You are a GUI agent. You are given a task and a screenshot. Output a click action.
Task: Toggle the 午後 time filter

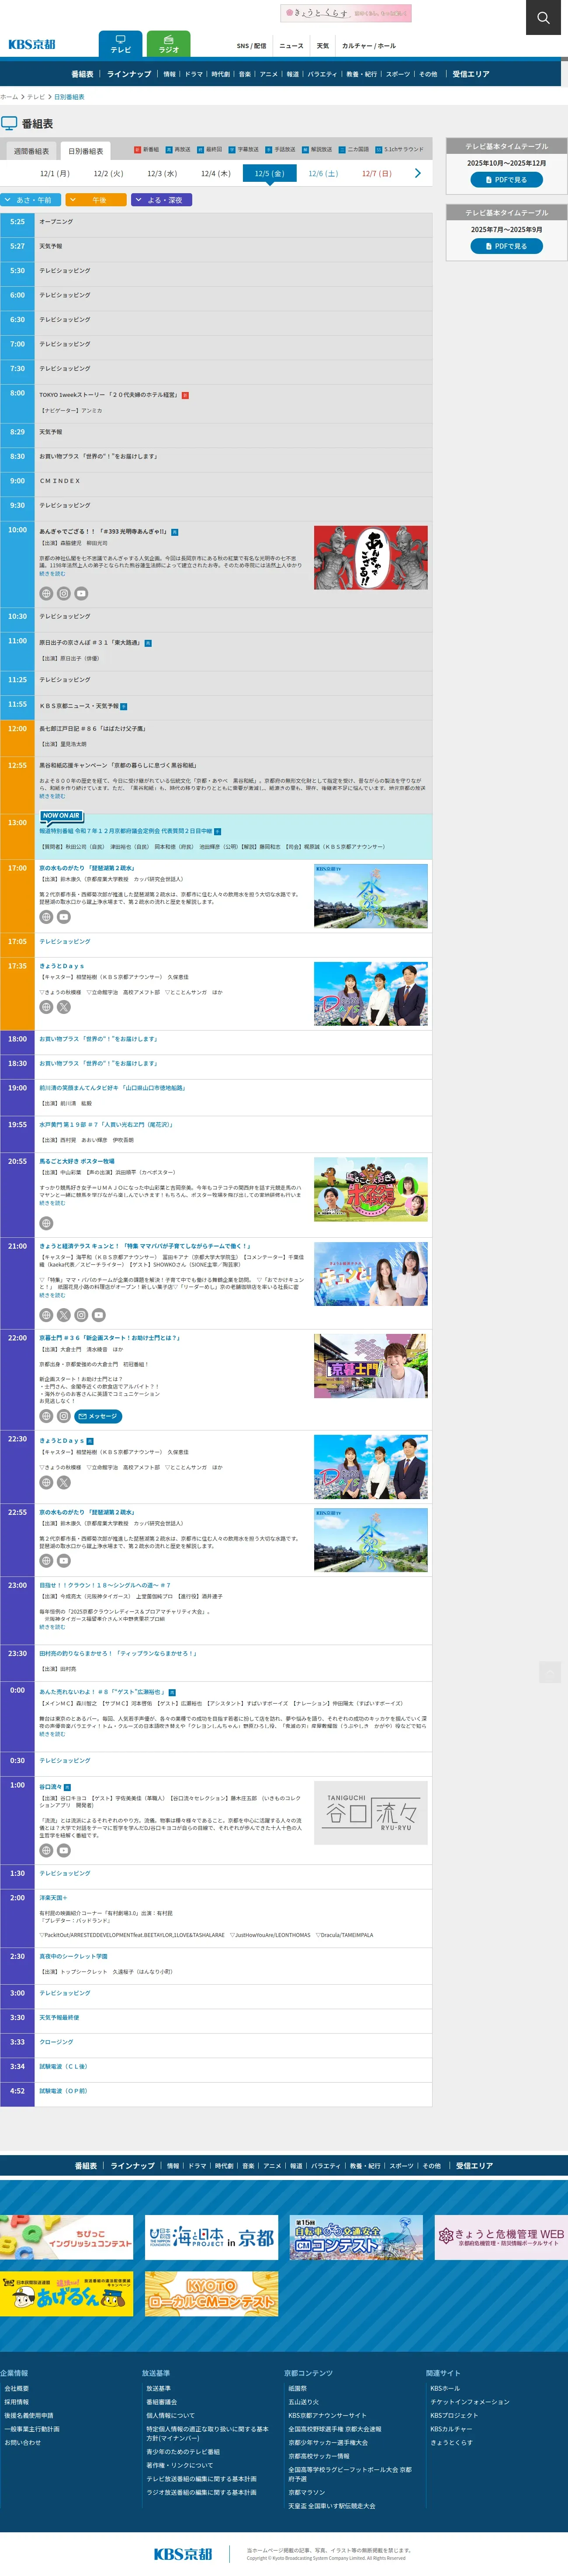pos(96,200)
